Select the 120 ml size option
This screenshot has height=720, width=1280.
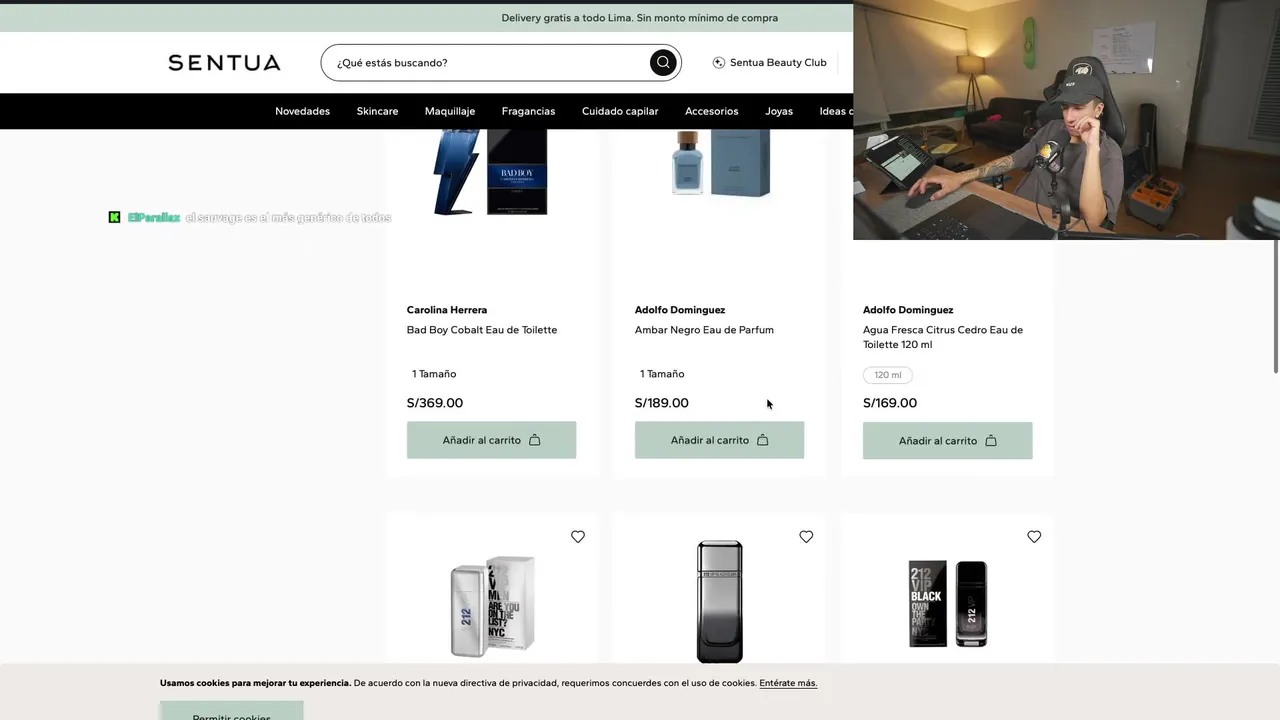click(888, 375)
